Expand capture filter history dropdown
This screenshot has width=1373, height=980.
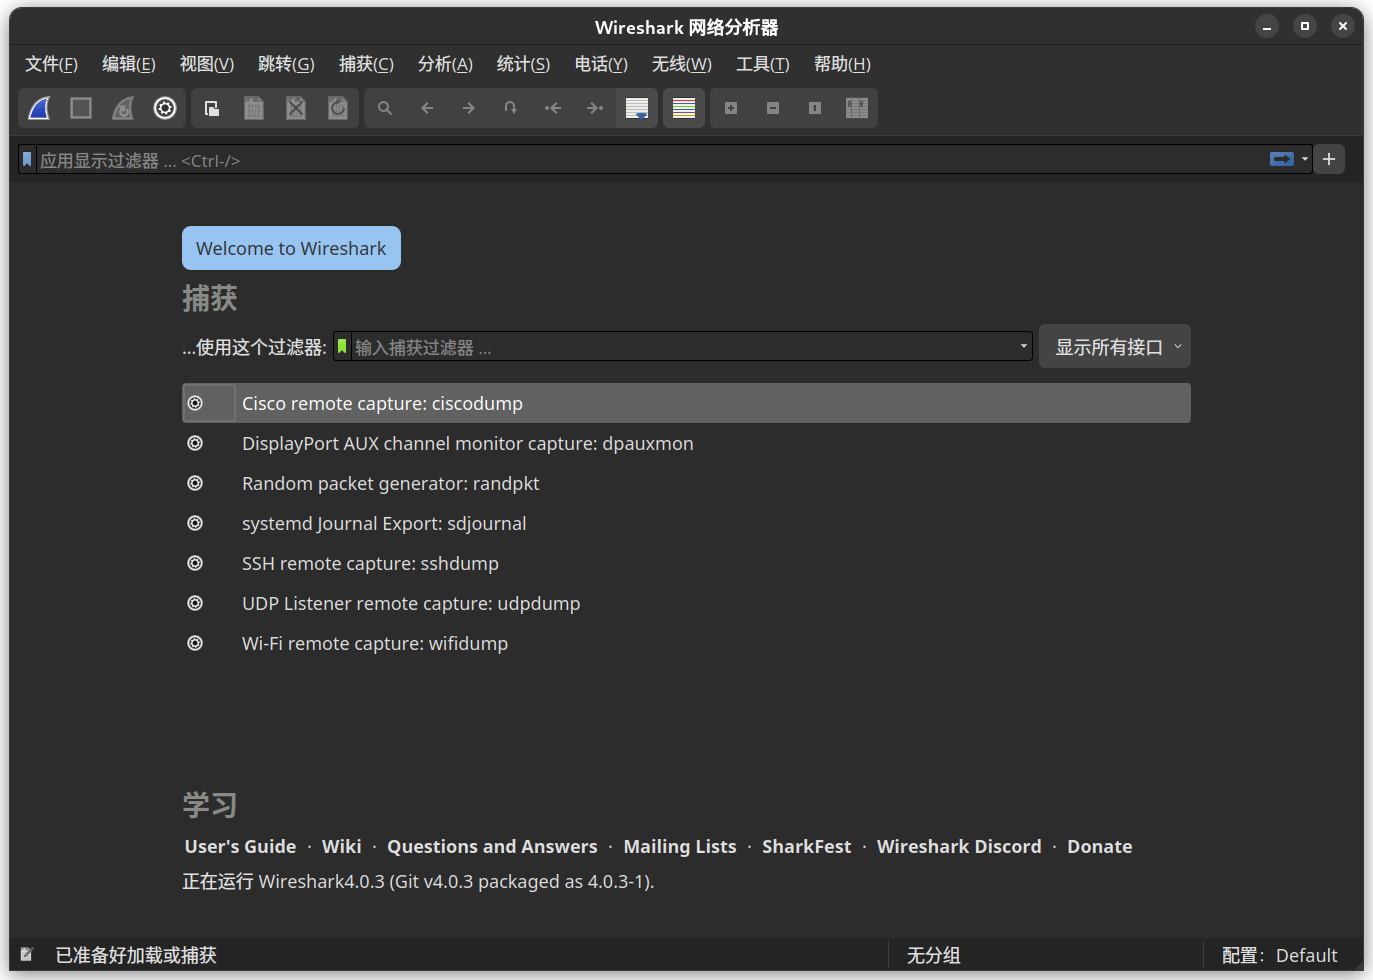[1024, 346]
